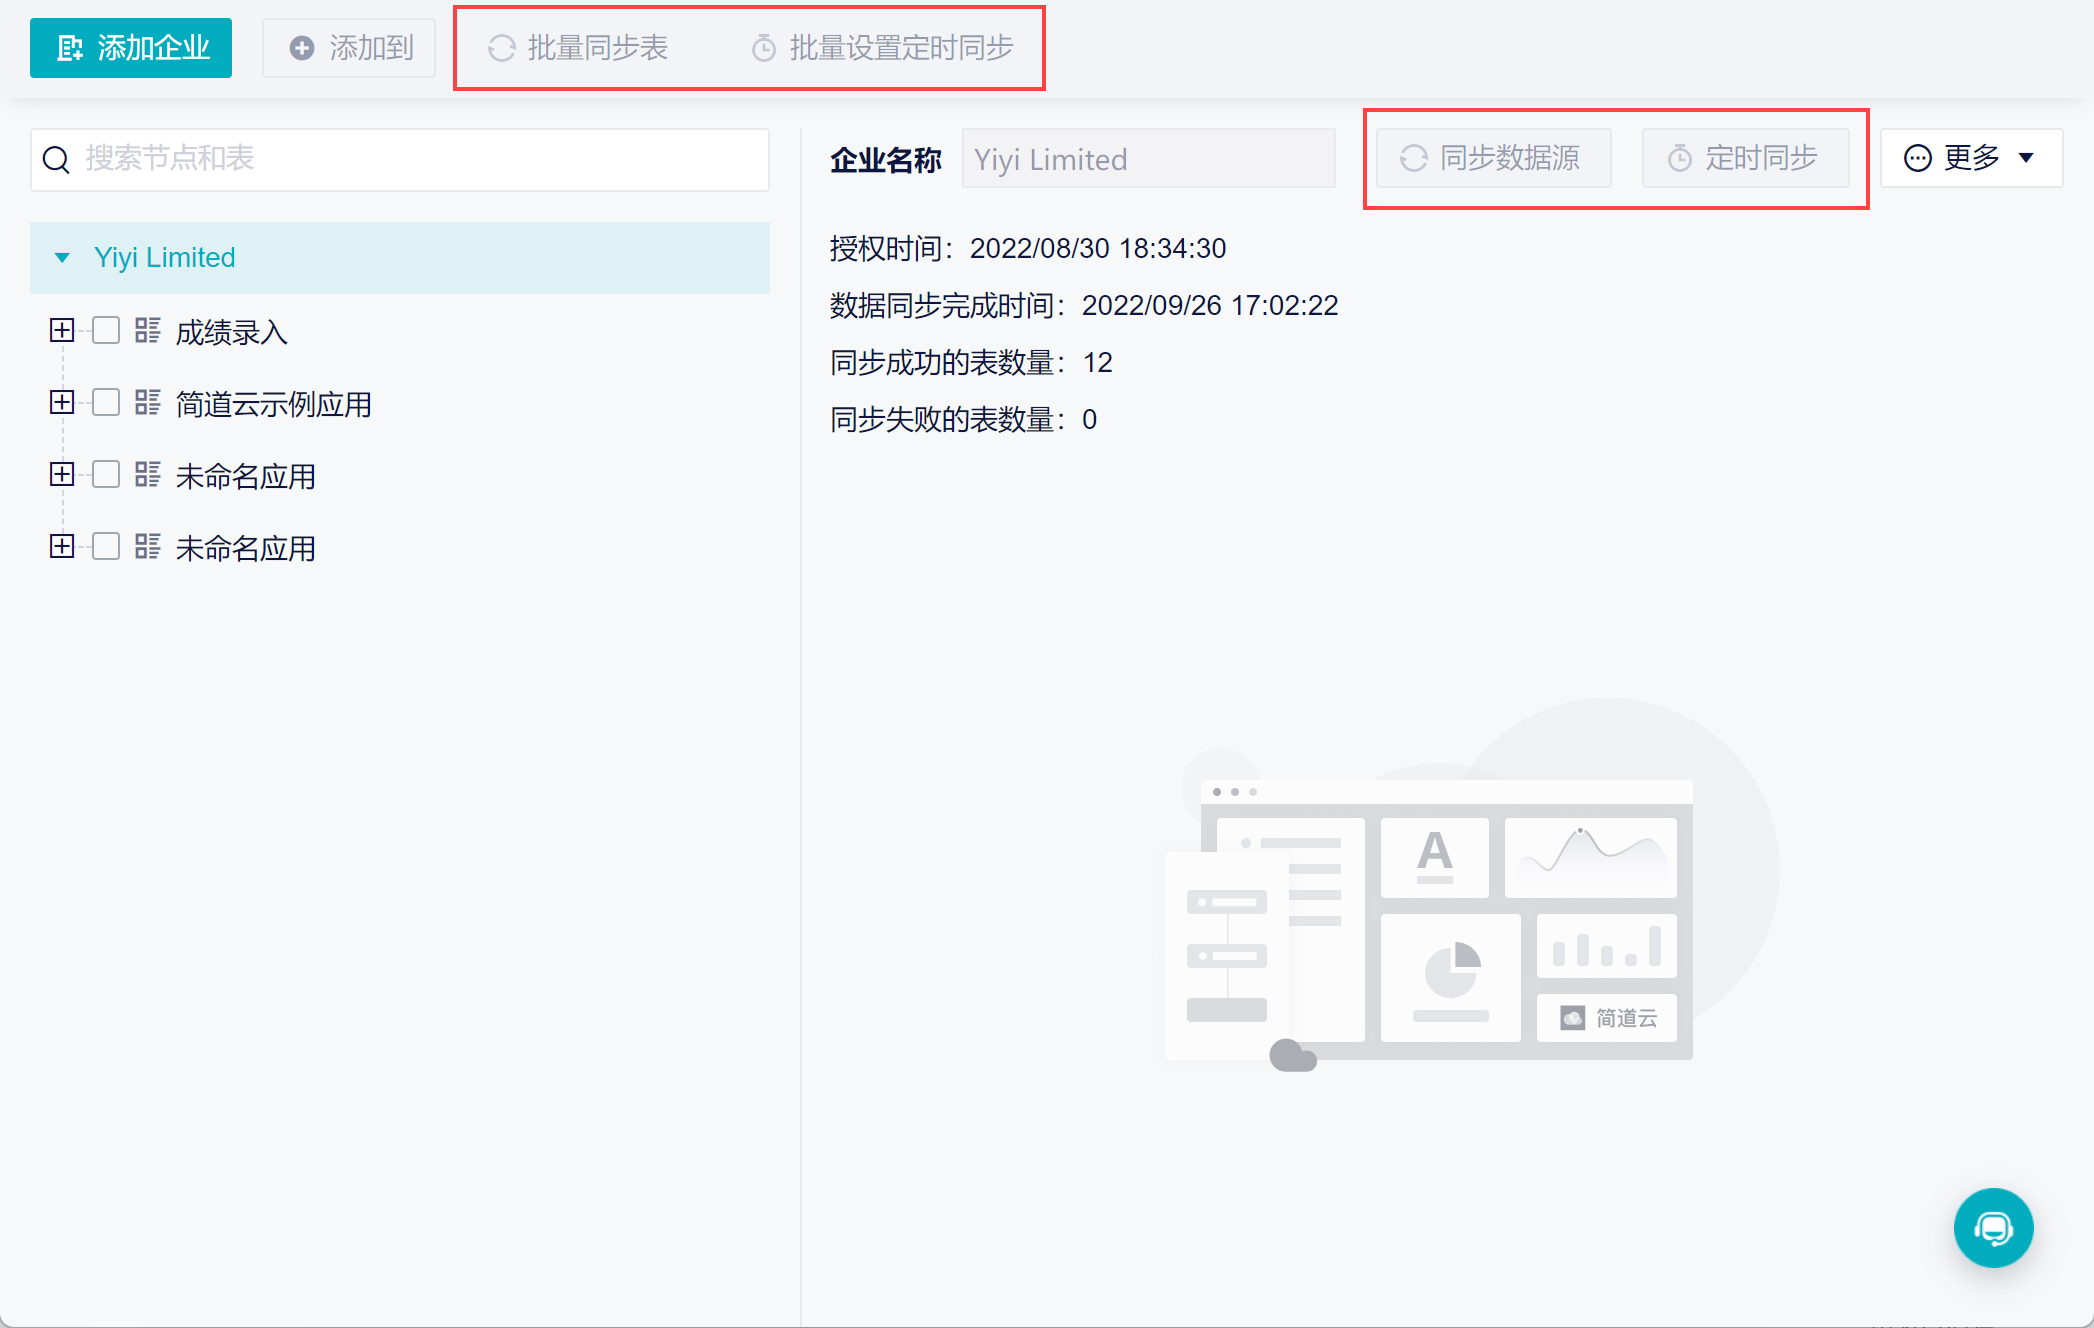Viewport: 2094px width, 1328px height.
Task: Click 批量设置定时同步 button
Action: [x=882, y=48]
